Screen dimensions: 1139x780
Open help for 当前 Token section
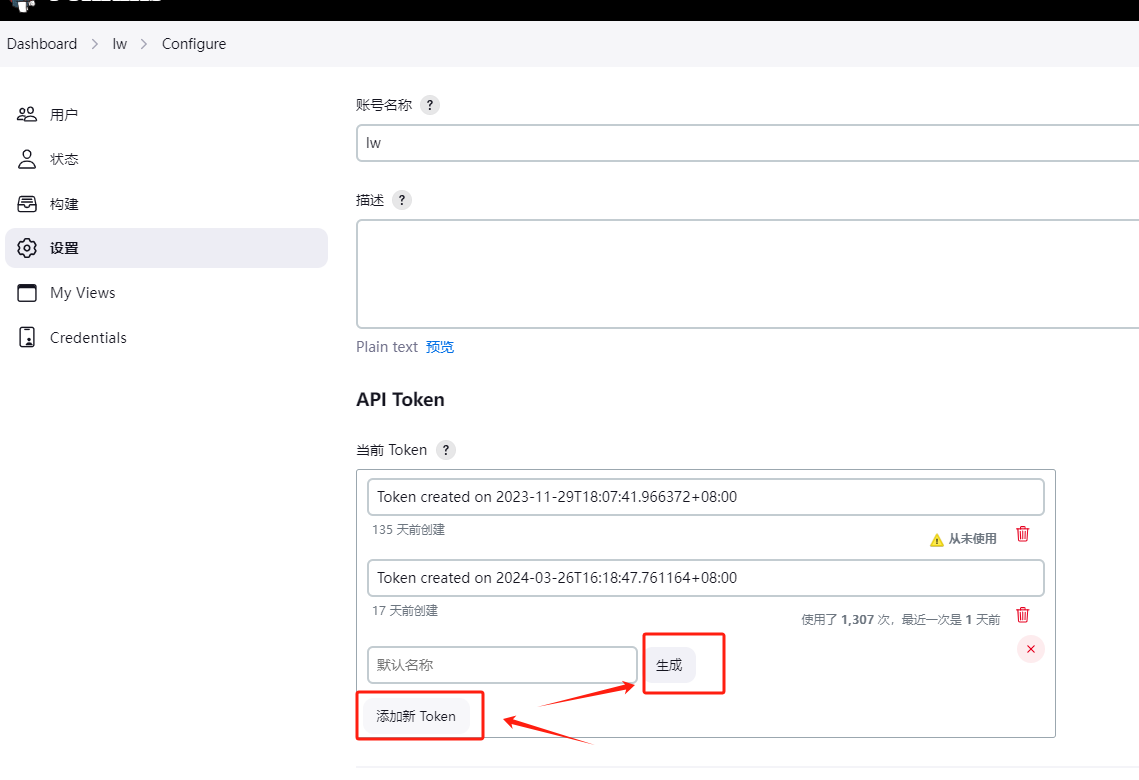pos(445,450)
